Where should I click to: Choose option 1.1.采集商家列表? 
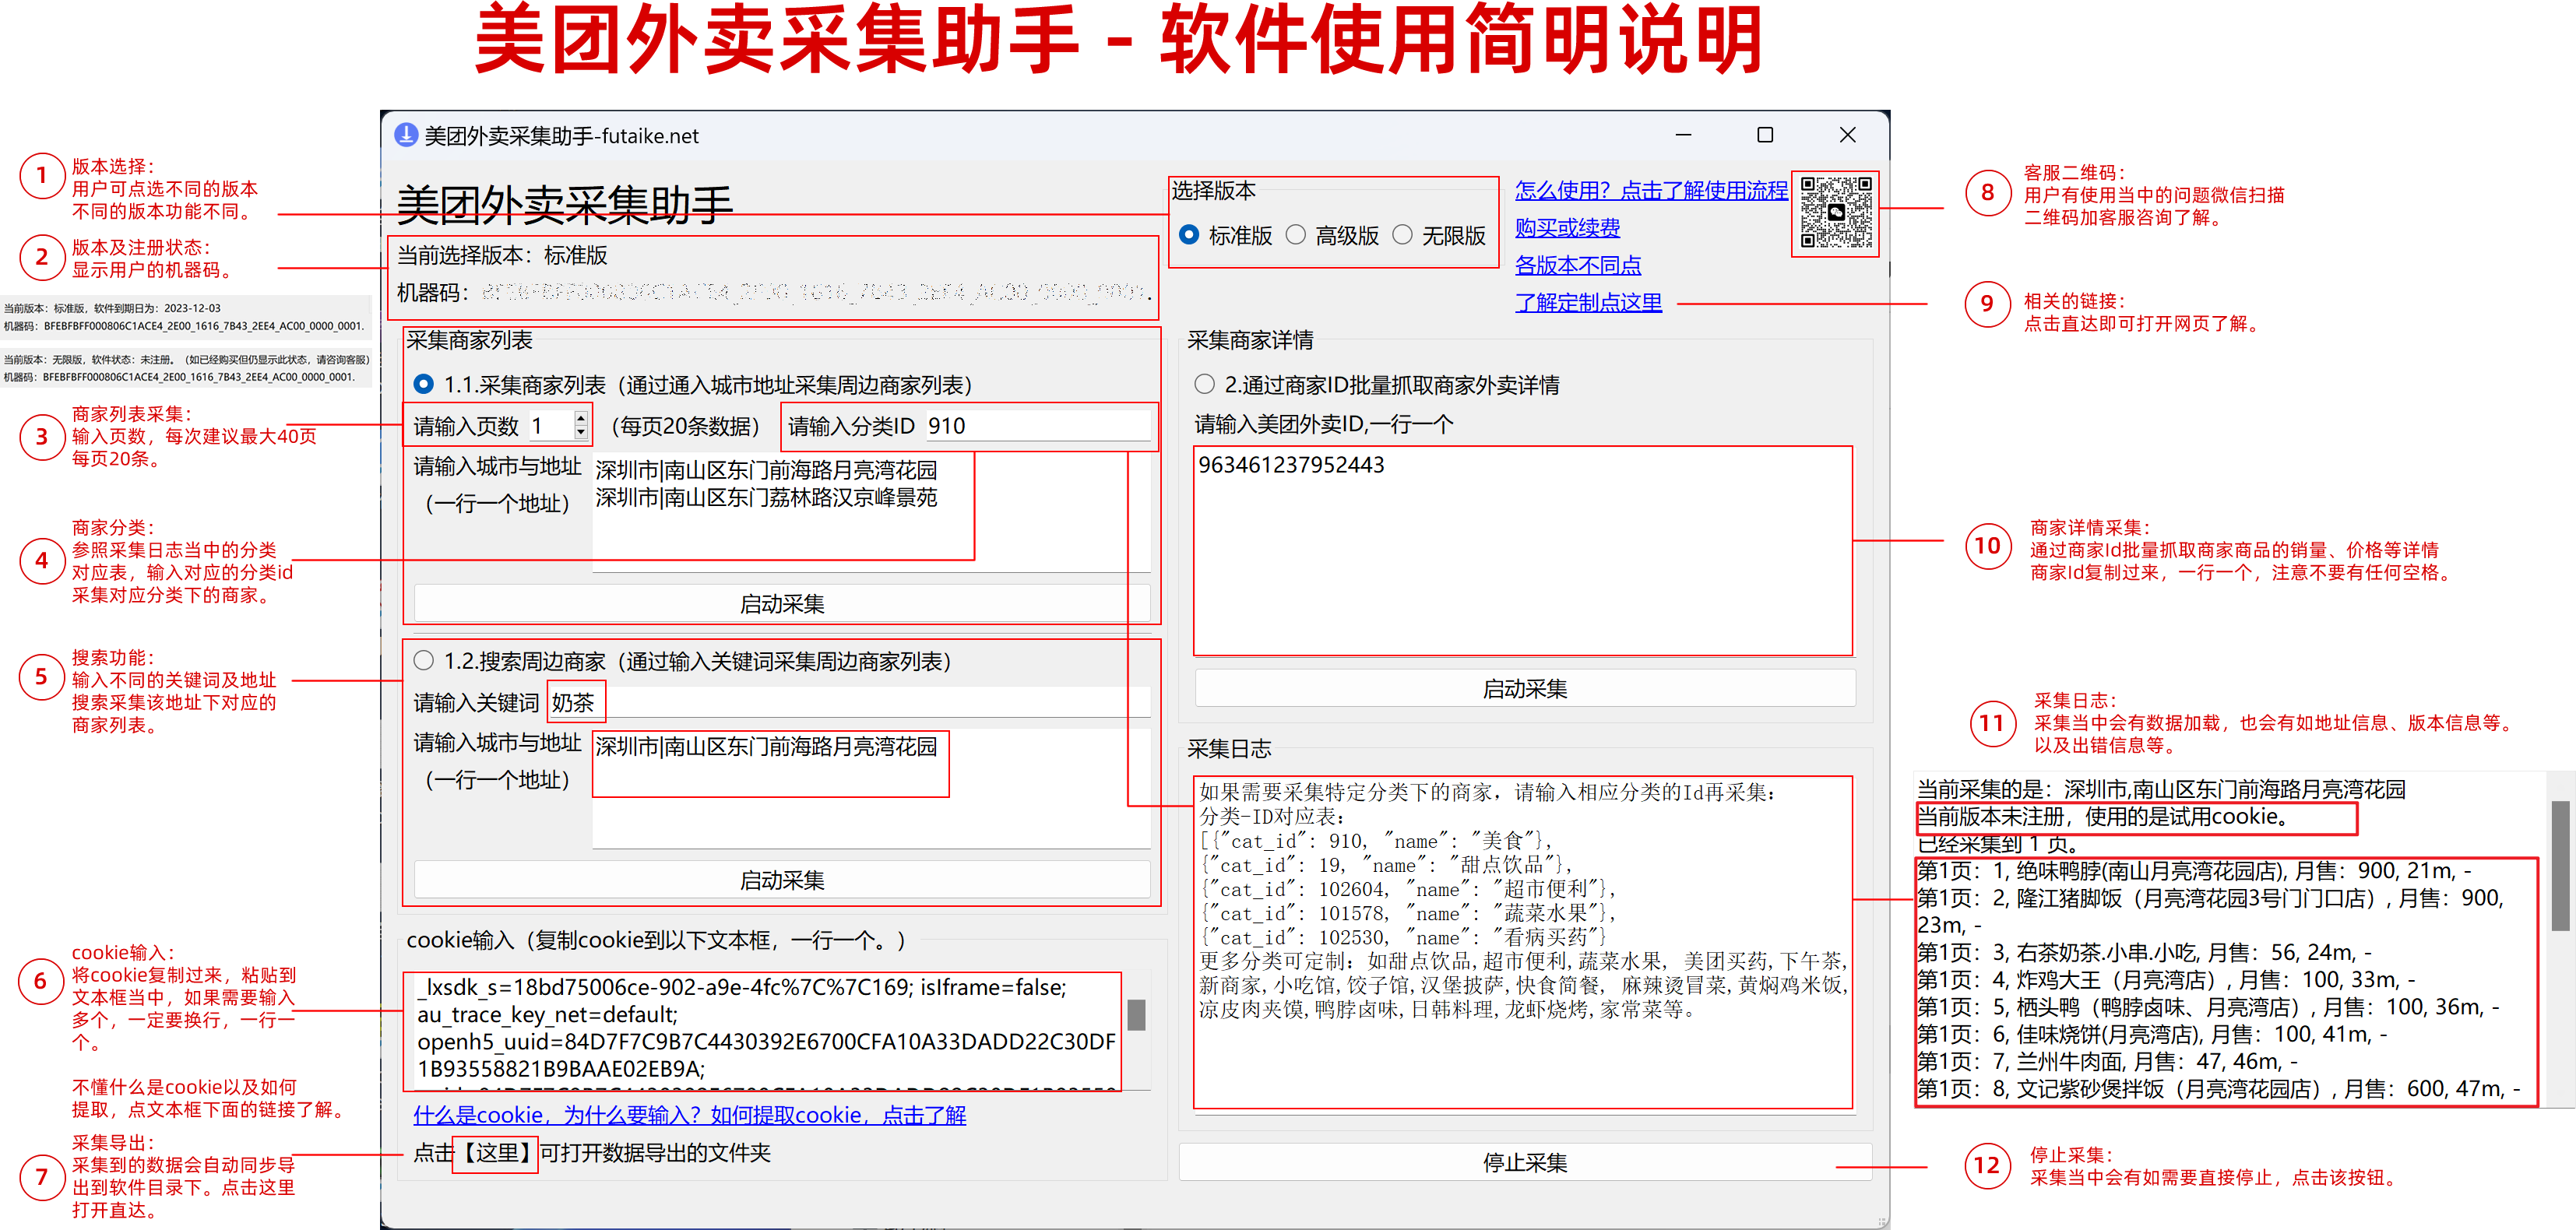(423, 384)
